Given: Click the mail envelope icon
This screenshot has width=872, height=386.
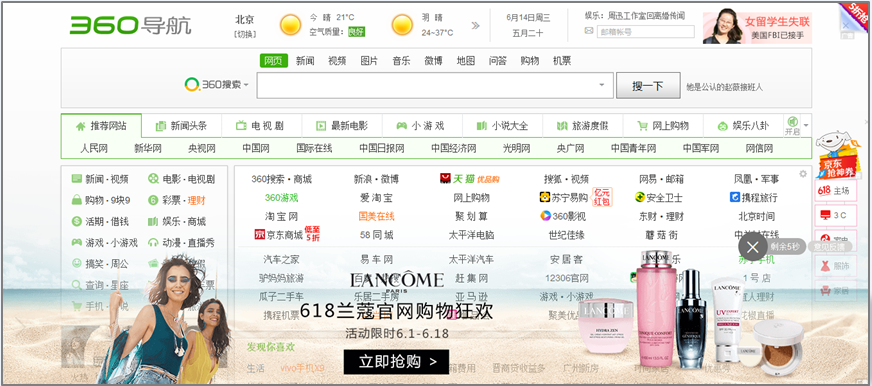Looking at the screenshot, I should [x=589, y=31].
